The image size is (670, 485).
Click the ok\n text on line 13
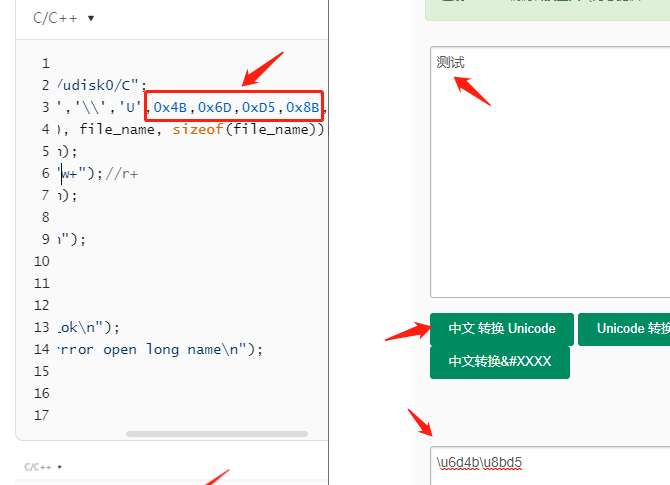(x=78, y=328)
